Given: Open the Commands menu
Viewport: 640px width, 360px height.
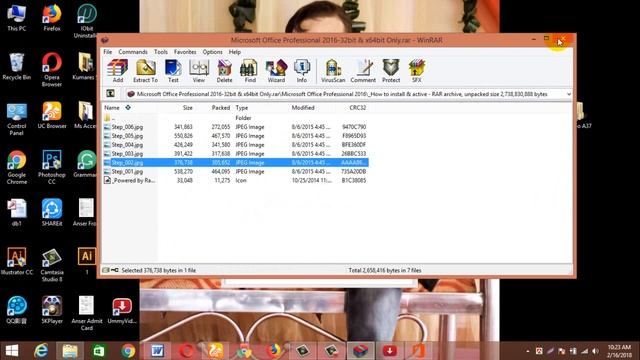Looking at the screenshot, I should pos(133,52).
